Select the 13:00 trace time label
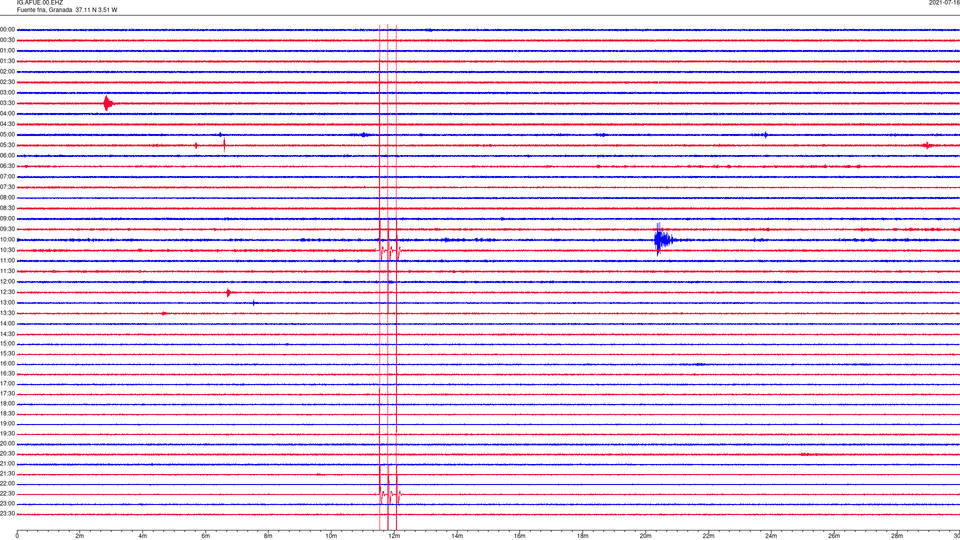 pos(8,302)
